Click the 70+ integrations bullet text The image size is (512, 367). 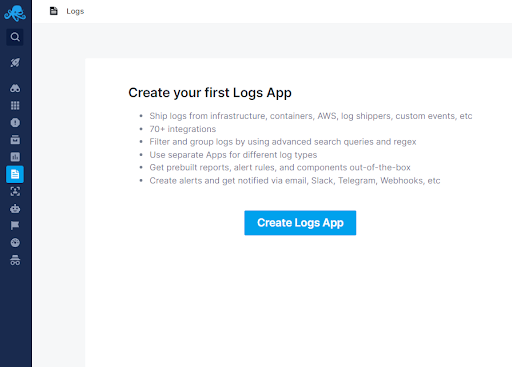click(183, 129)
